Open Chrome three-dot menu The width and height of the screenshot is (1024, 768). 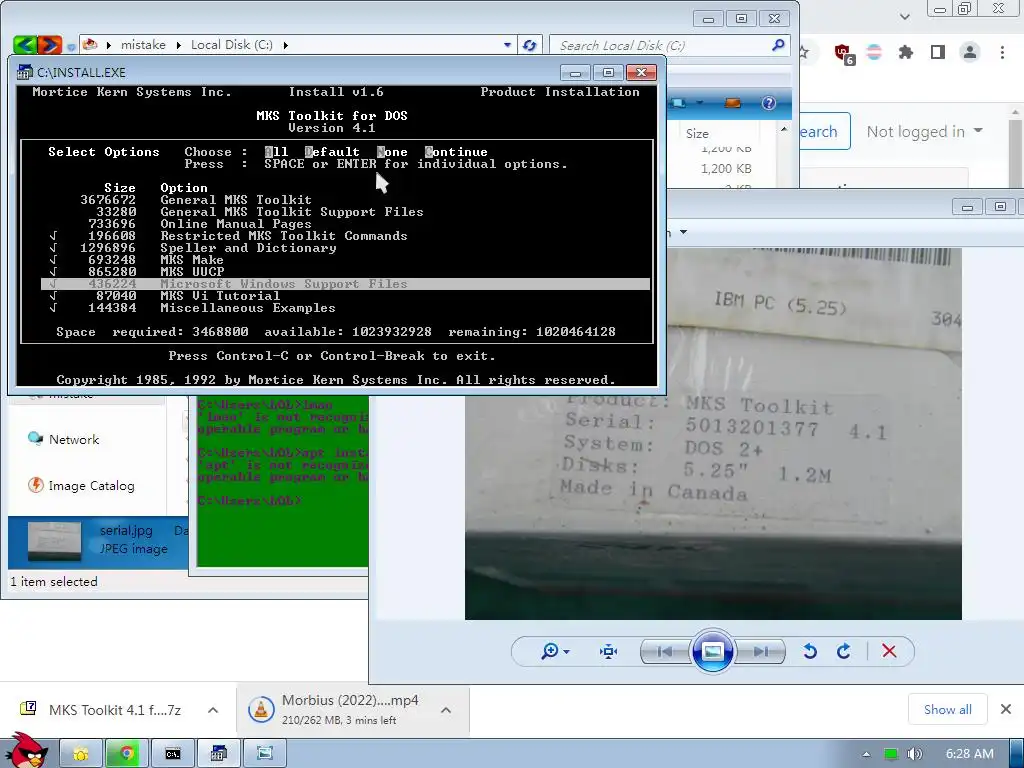click(x=1002, y=52)
